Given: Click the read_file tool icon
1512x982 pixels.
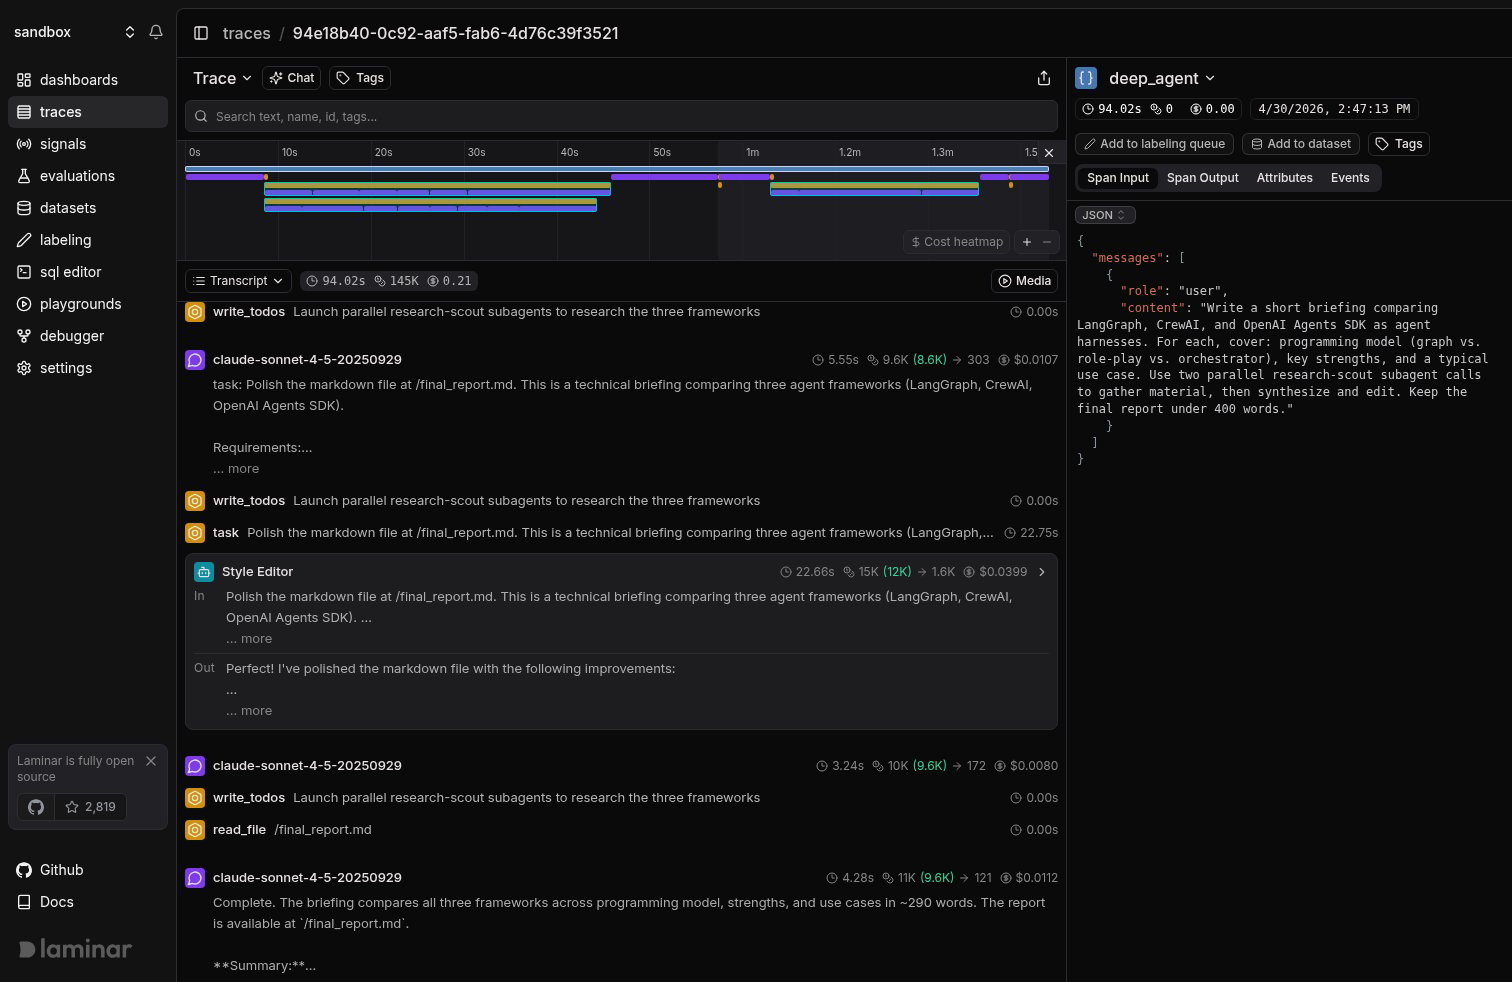Looking at the screenshot, I should click(x=195, y=830).
